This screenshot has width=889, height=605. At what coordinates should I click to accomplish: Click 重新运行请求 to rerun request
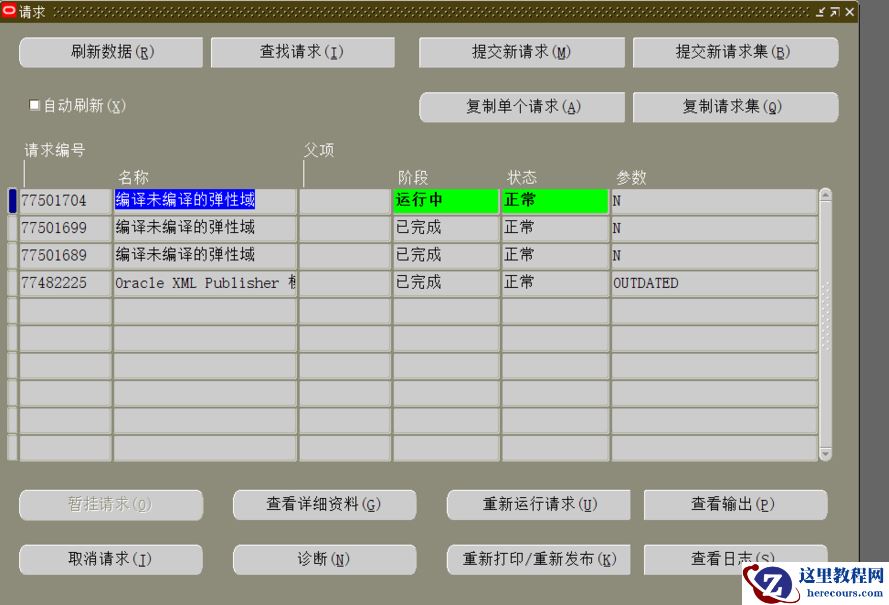pos(539,505)
